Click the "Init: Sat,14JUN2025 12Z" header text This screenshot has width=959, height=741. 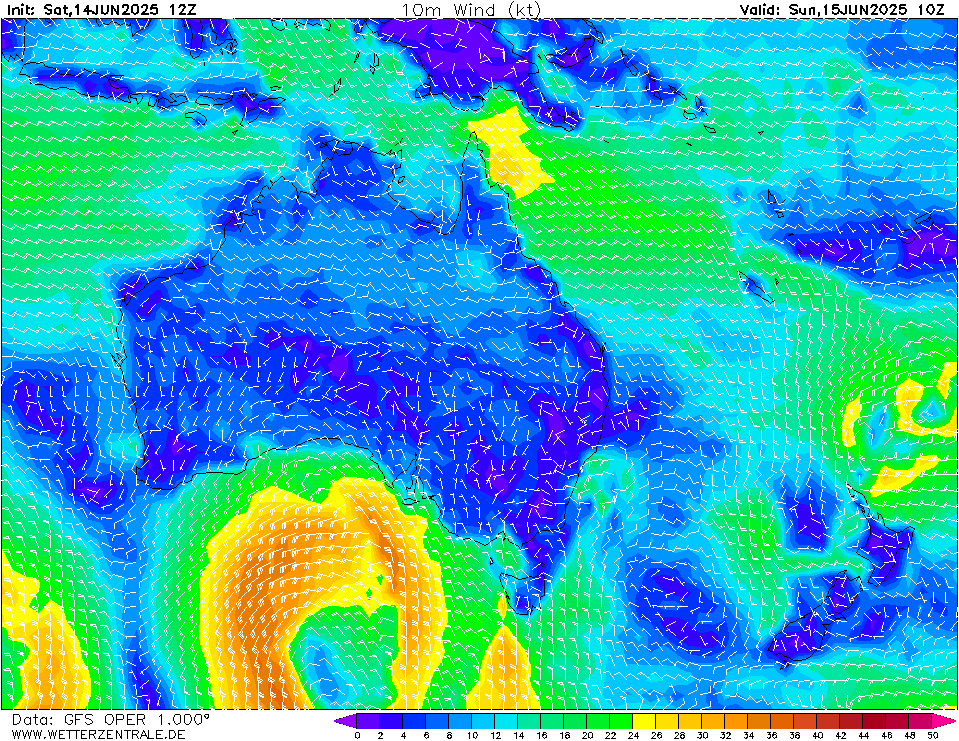tap(102, 10)
